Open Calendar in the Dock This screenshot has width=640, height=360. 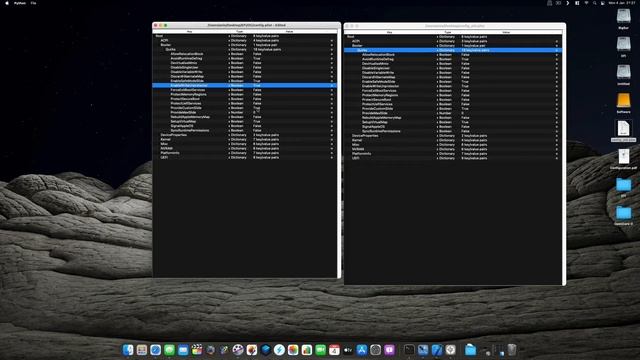pyautogui.click(x=334, y=350)
